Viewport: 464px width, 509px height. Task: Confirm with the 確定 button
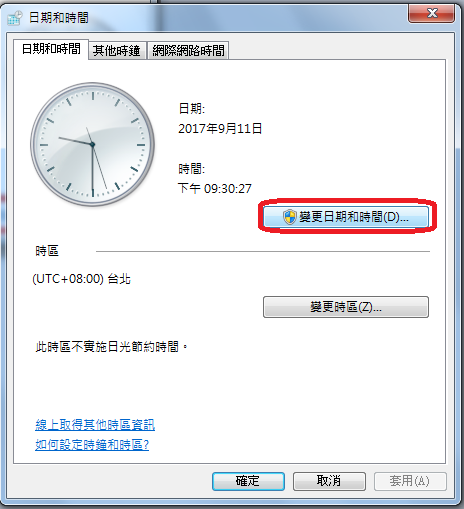pyautogui.click(x=248, y=481)
